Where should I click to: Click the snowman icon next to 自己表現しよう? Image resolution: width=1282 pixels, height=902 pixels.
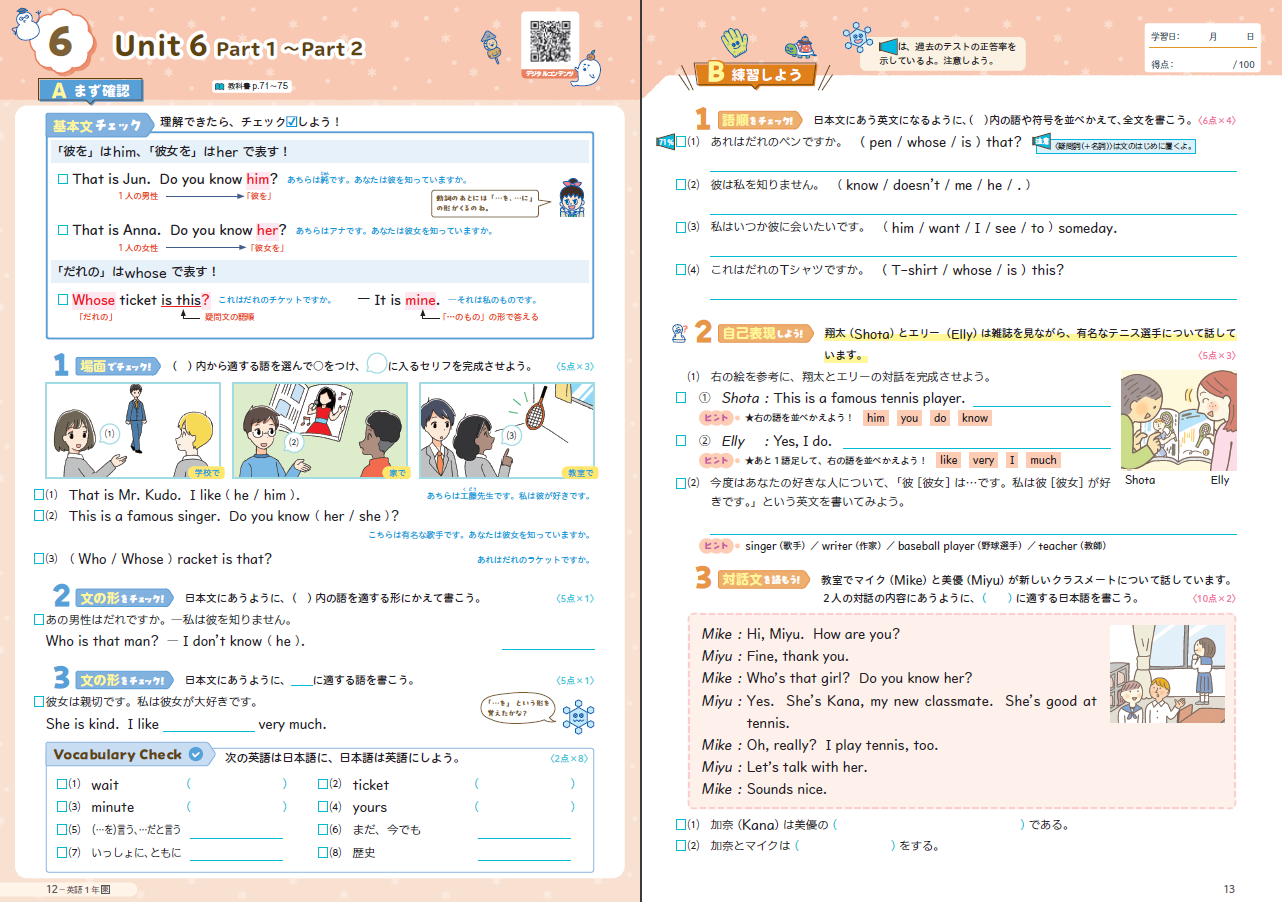679,332
